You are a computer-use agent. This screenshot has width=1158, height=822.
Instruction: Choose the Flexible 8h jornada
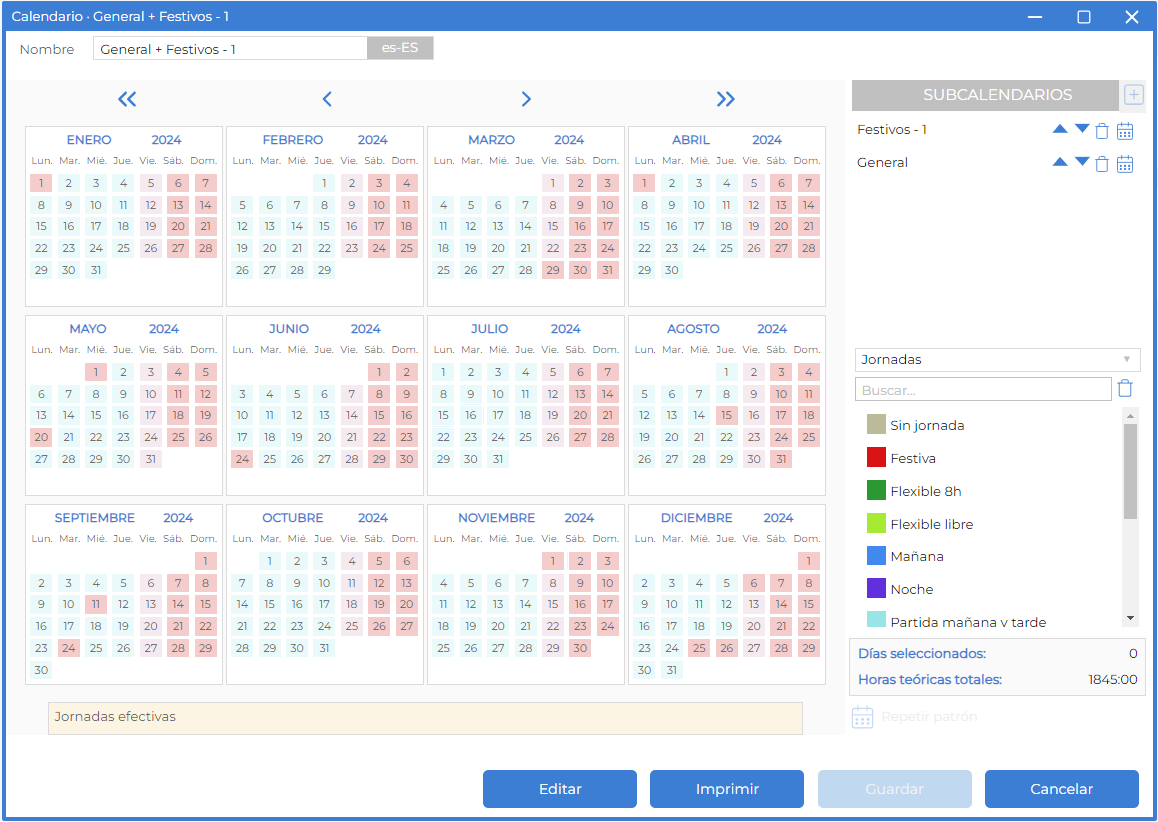click(x=925, y=491)
